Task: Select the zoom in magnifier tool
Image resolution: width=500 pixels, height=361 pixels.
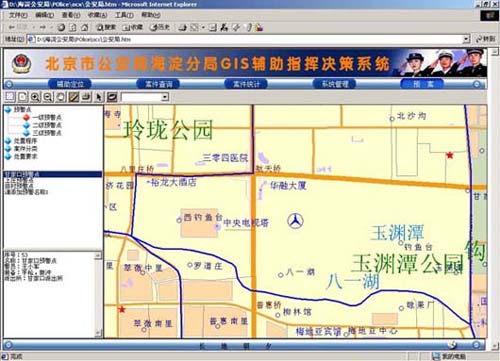Action: point(35,97)
